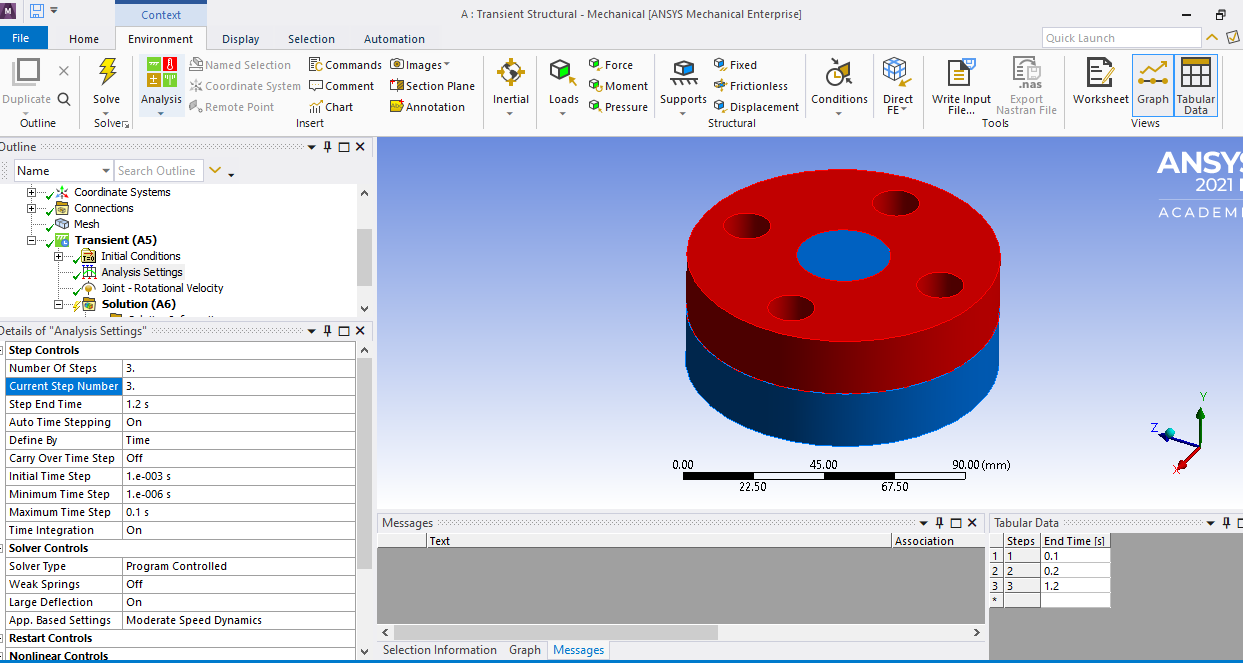Click the Solve lightning bolt icon
This screenshot has height=663, width=1243.
pos(106,73)
